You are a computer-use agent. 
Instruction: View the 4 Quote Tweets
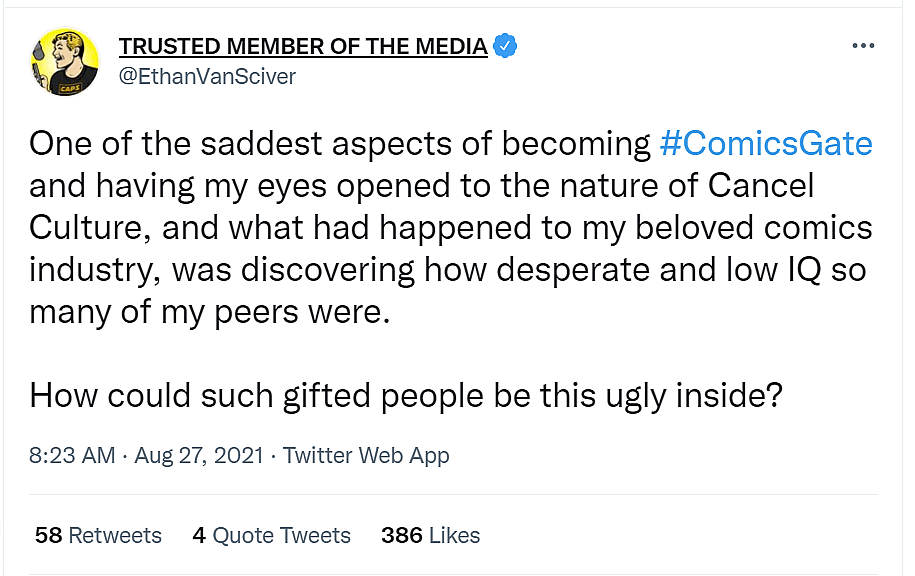[271, 536]
